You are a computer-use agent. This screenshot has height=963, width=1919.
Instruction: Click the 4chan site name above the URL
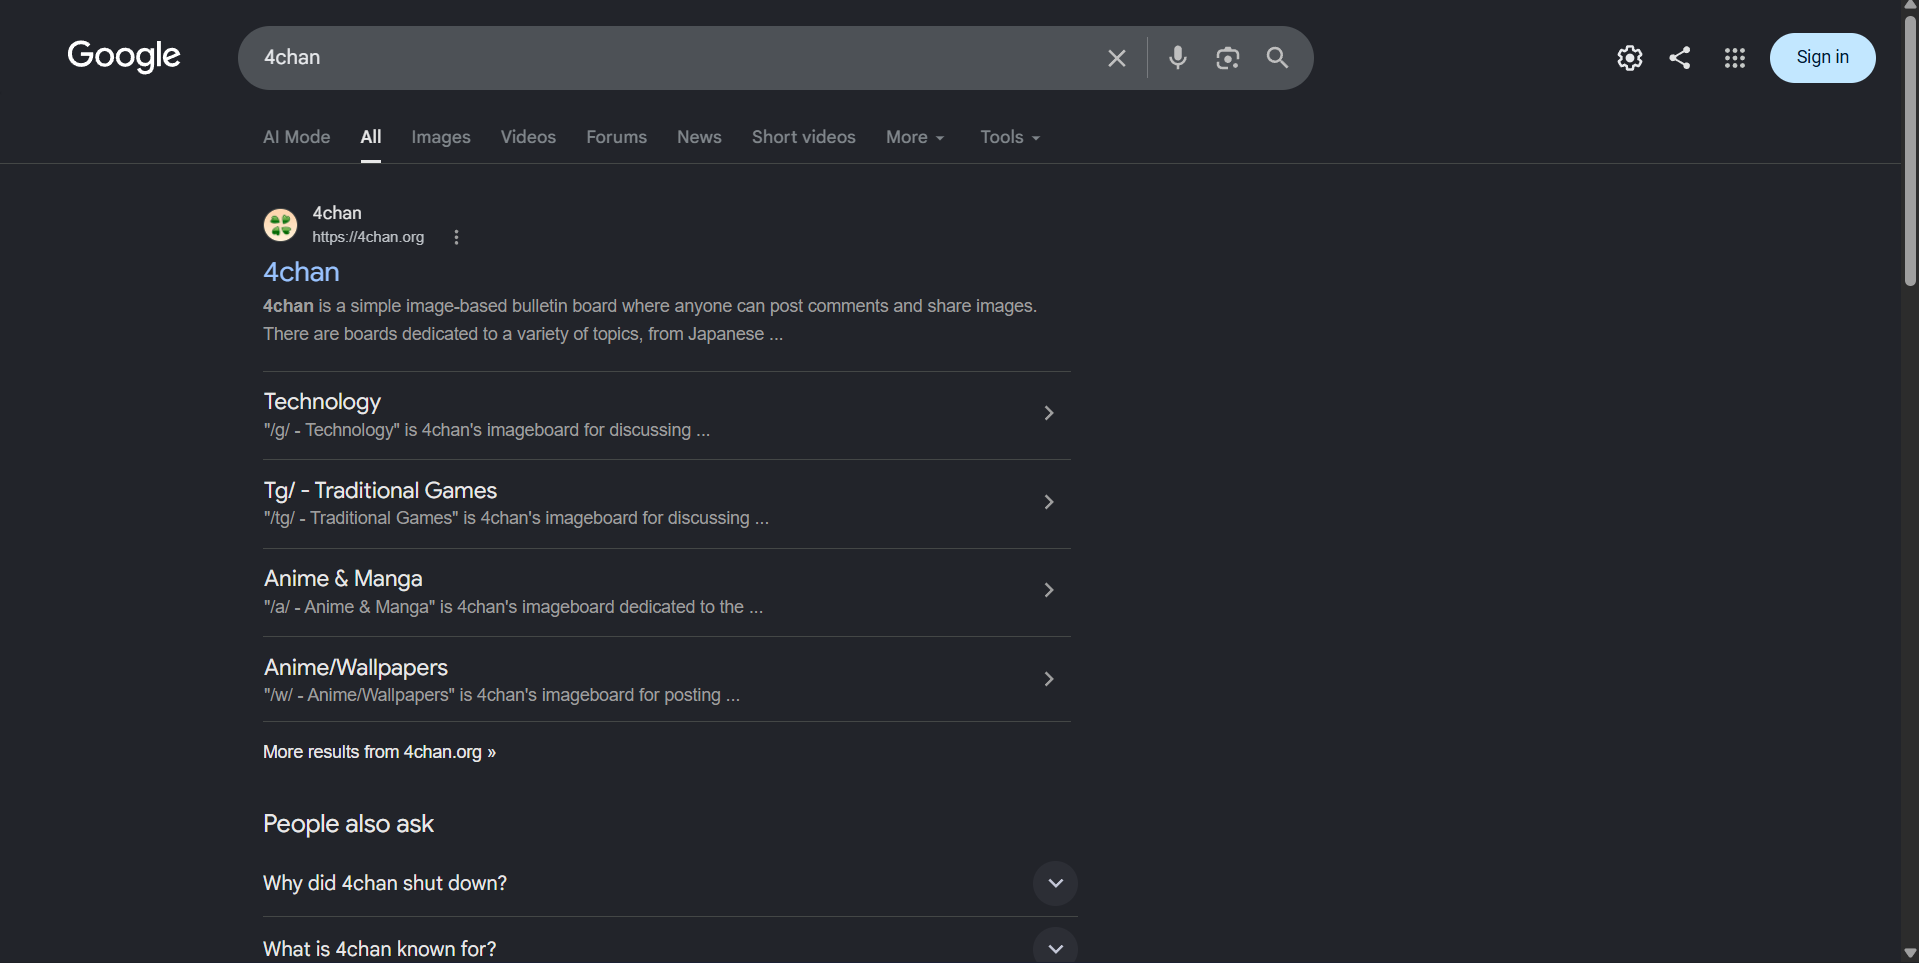tap(337, 213)
